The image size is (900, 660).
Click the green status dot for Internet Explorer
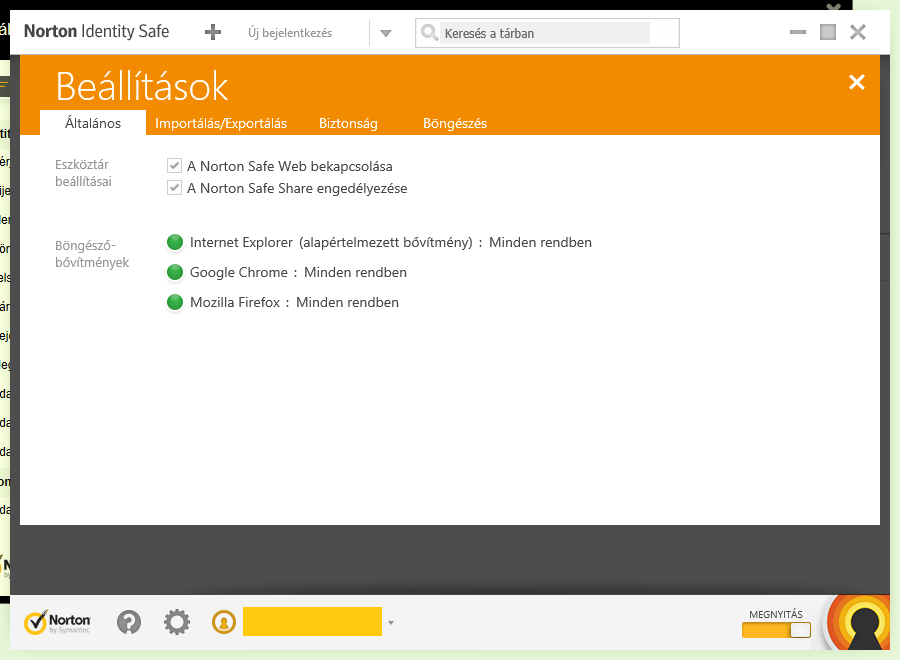(175, 242)
